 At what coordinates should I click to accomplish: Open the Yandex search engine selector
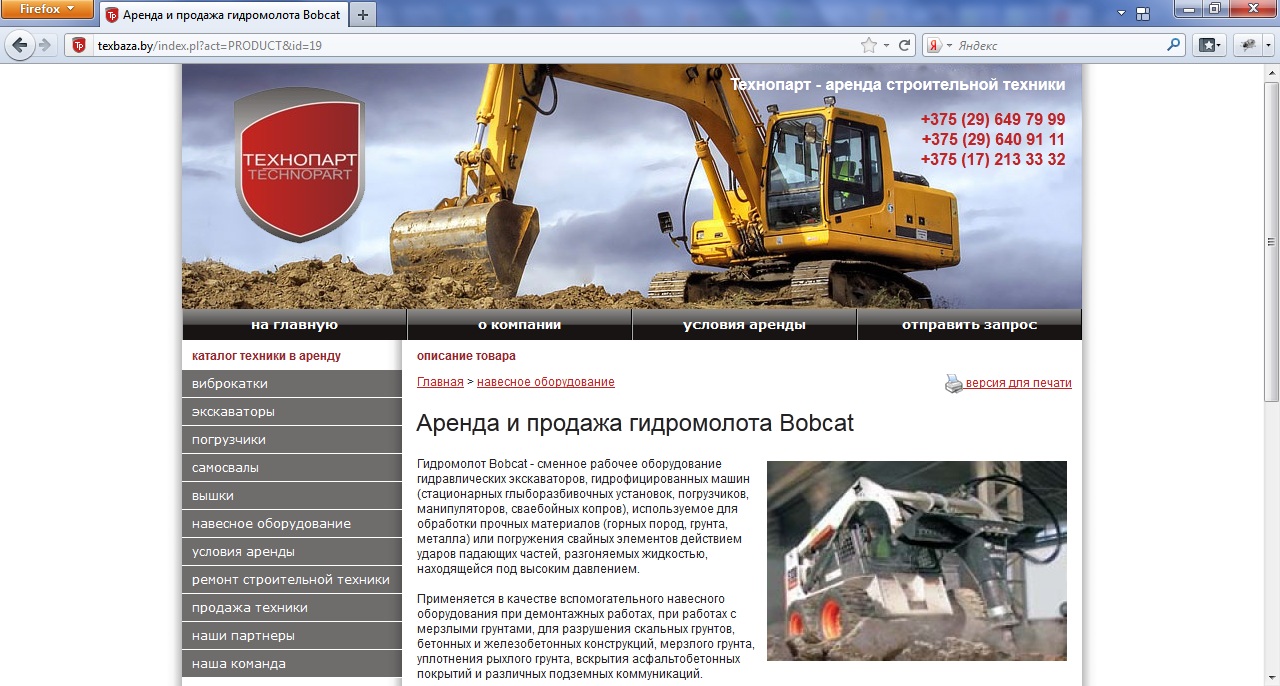[x=937, y=46]
